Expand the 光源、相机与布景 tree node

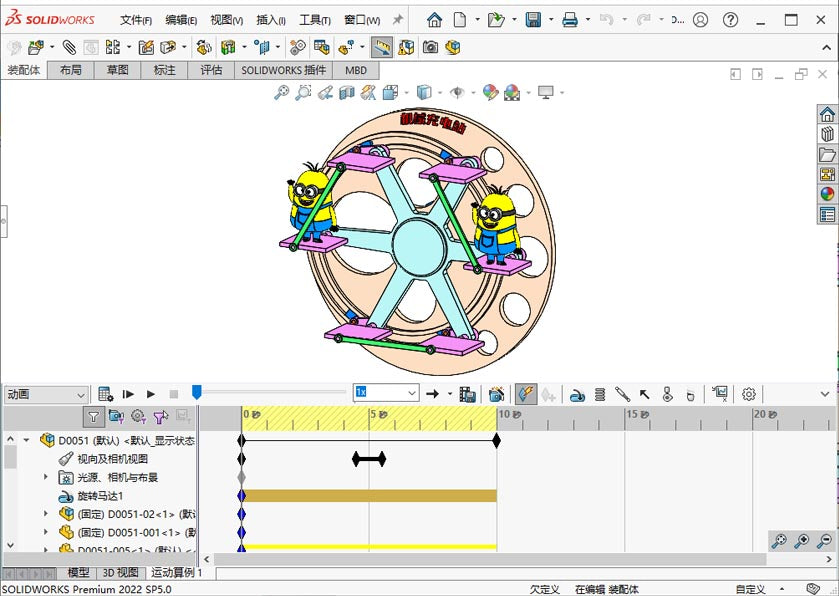tap(46, 477)
